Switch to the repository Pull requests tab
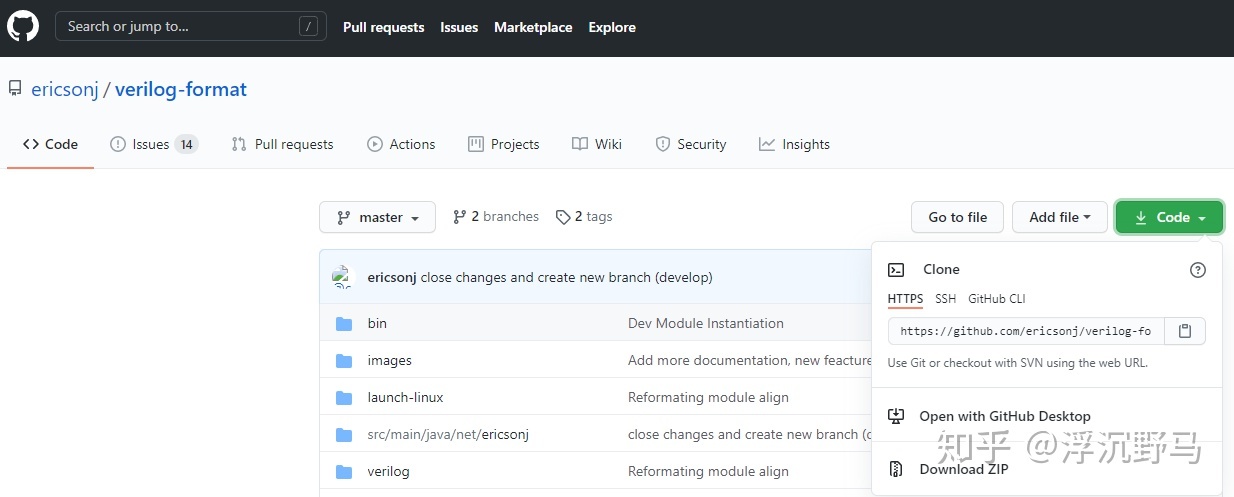This screenshot has height=497, width=1234. click(282, 144)
